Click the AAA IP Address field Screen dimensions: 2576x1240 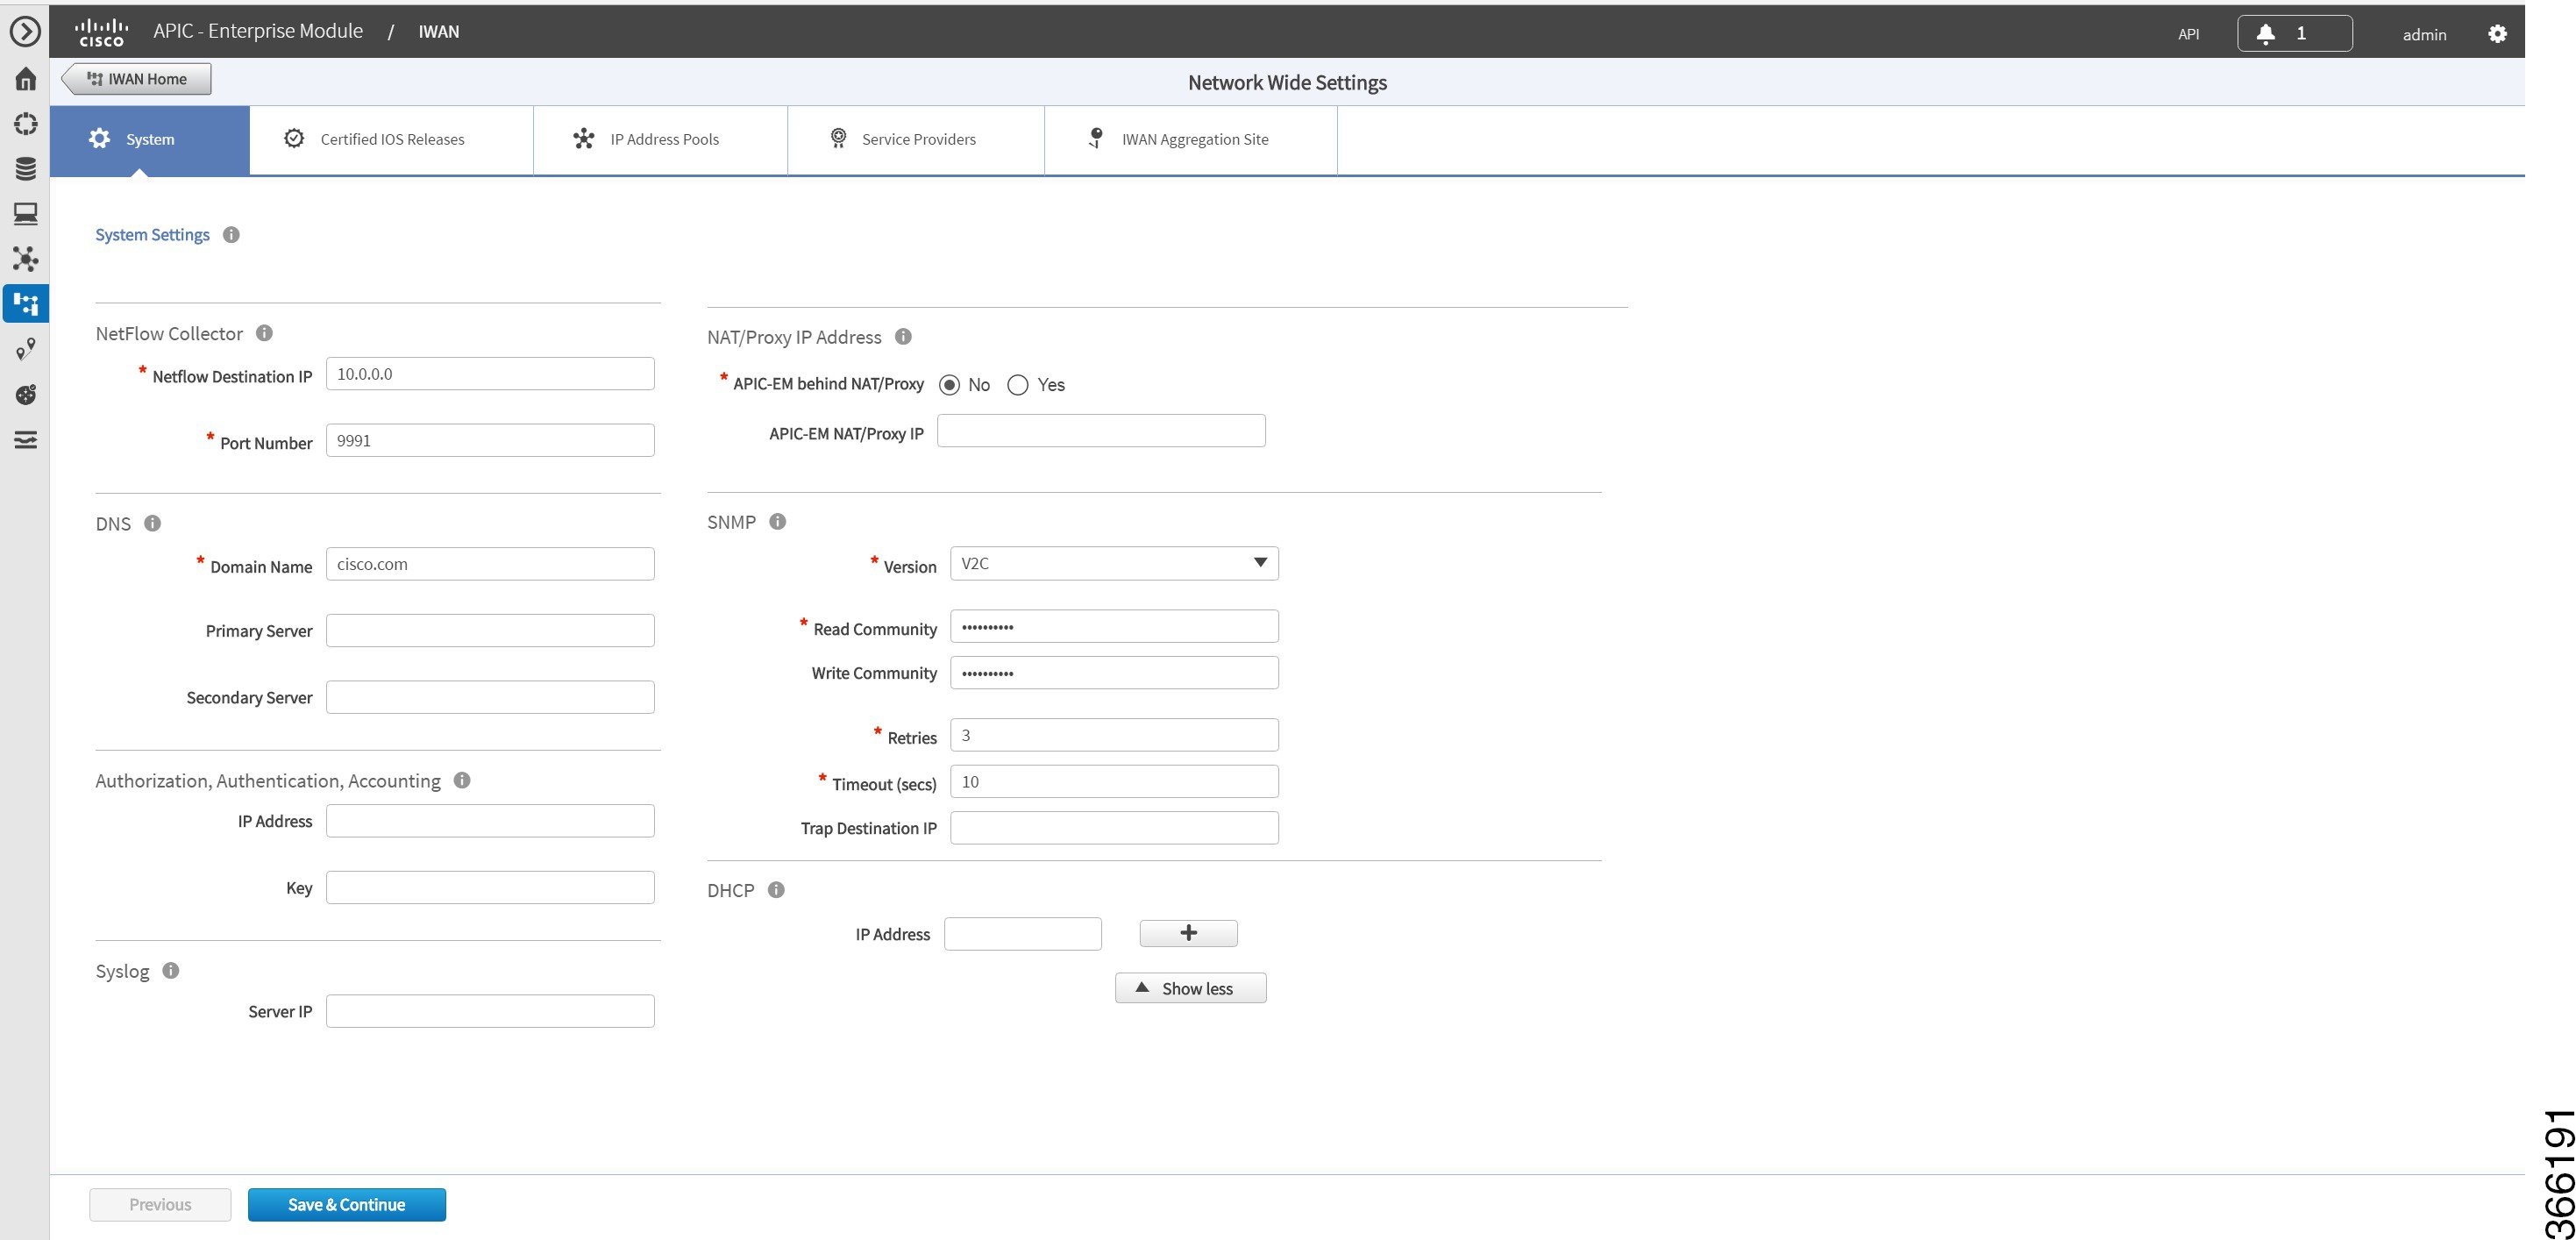click(x=490, y=821)
